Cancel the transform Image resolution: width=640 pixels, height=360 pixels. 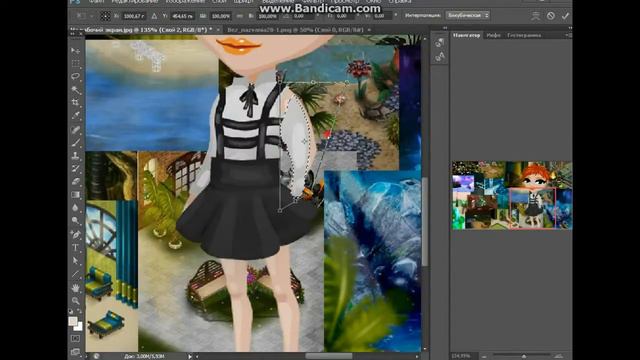pyautogui.click(x=551, y=16)
